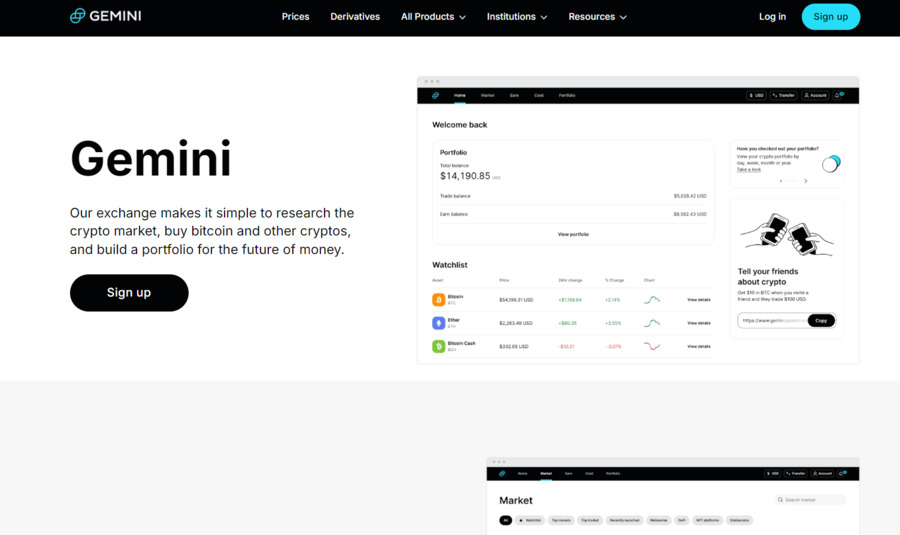This screenshot has height=535, width=900.
Task: Click the magnifier icon in Search market
Action: [780, 500]
